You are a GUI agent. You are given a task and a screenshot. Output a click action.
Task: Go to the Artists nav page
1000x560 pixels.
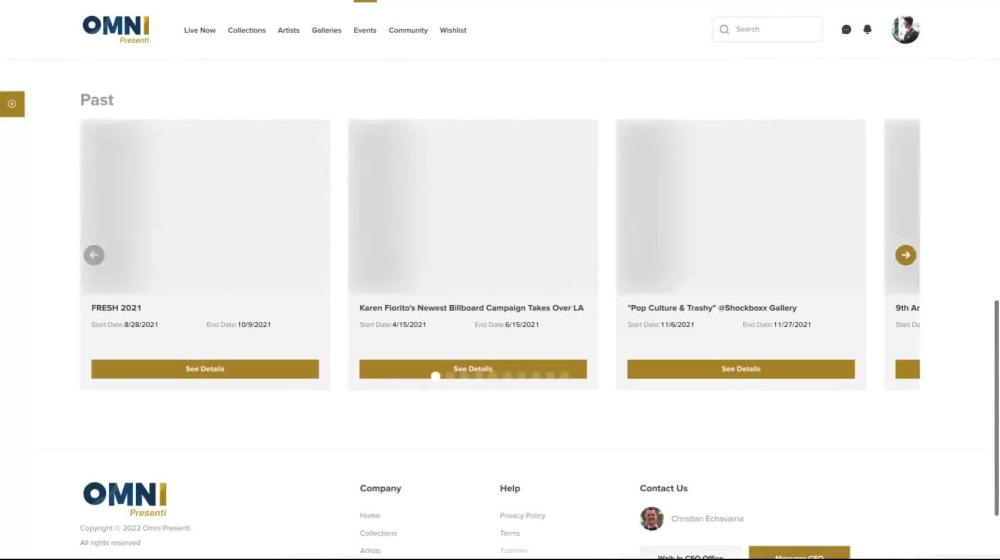click(x=288, y=30)
